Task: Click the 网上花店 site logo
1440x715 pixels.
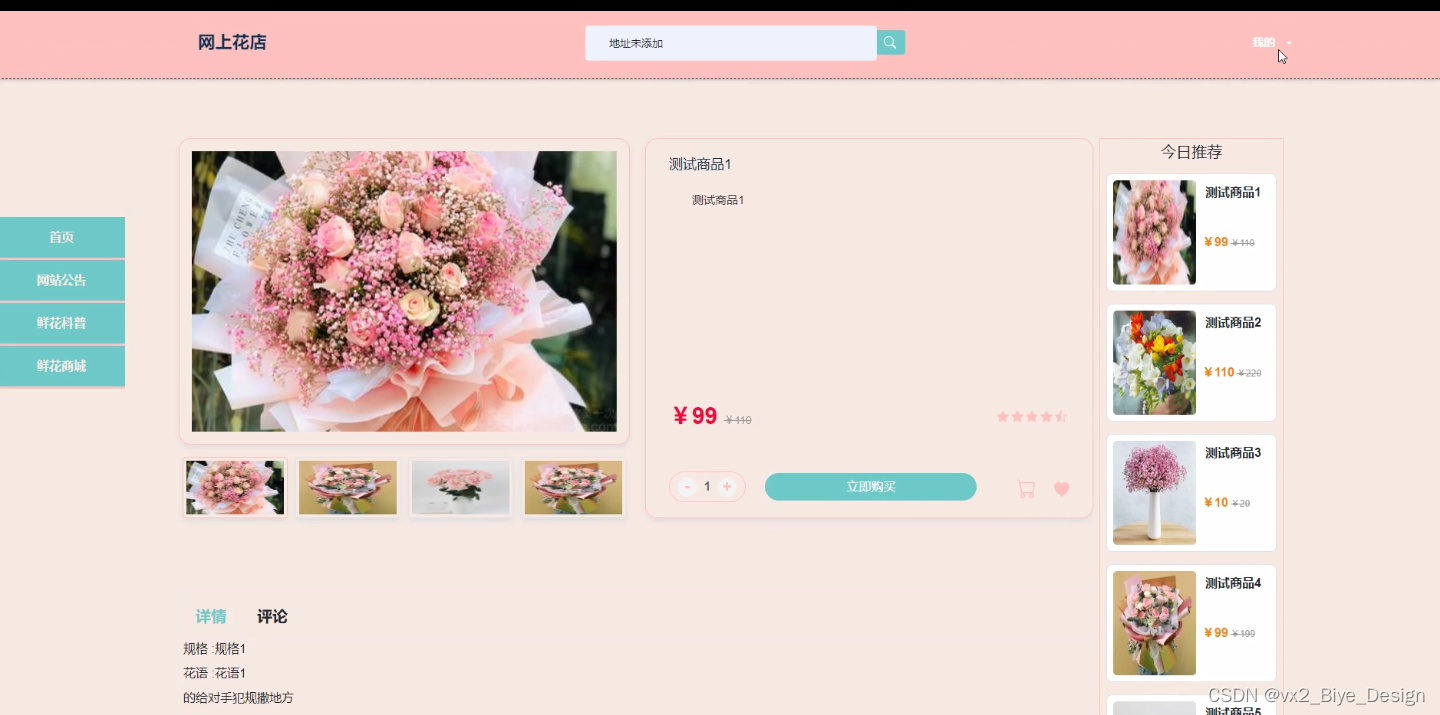Action: 232,42
